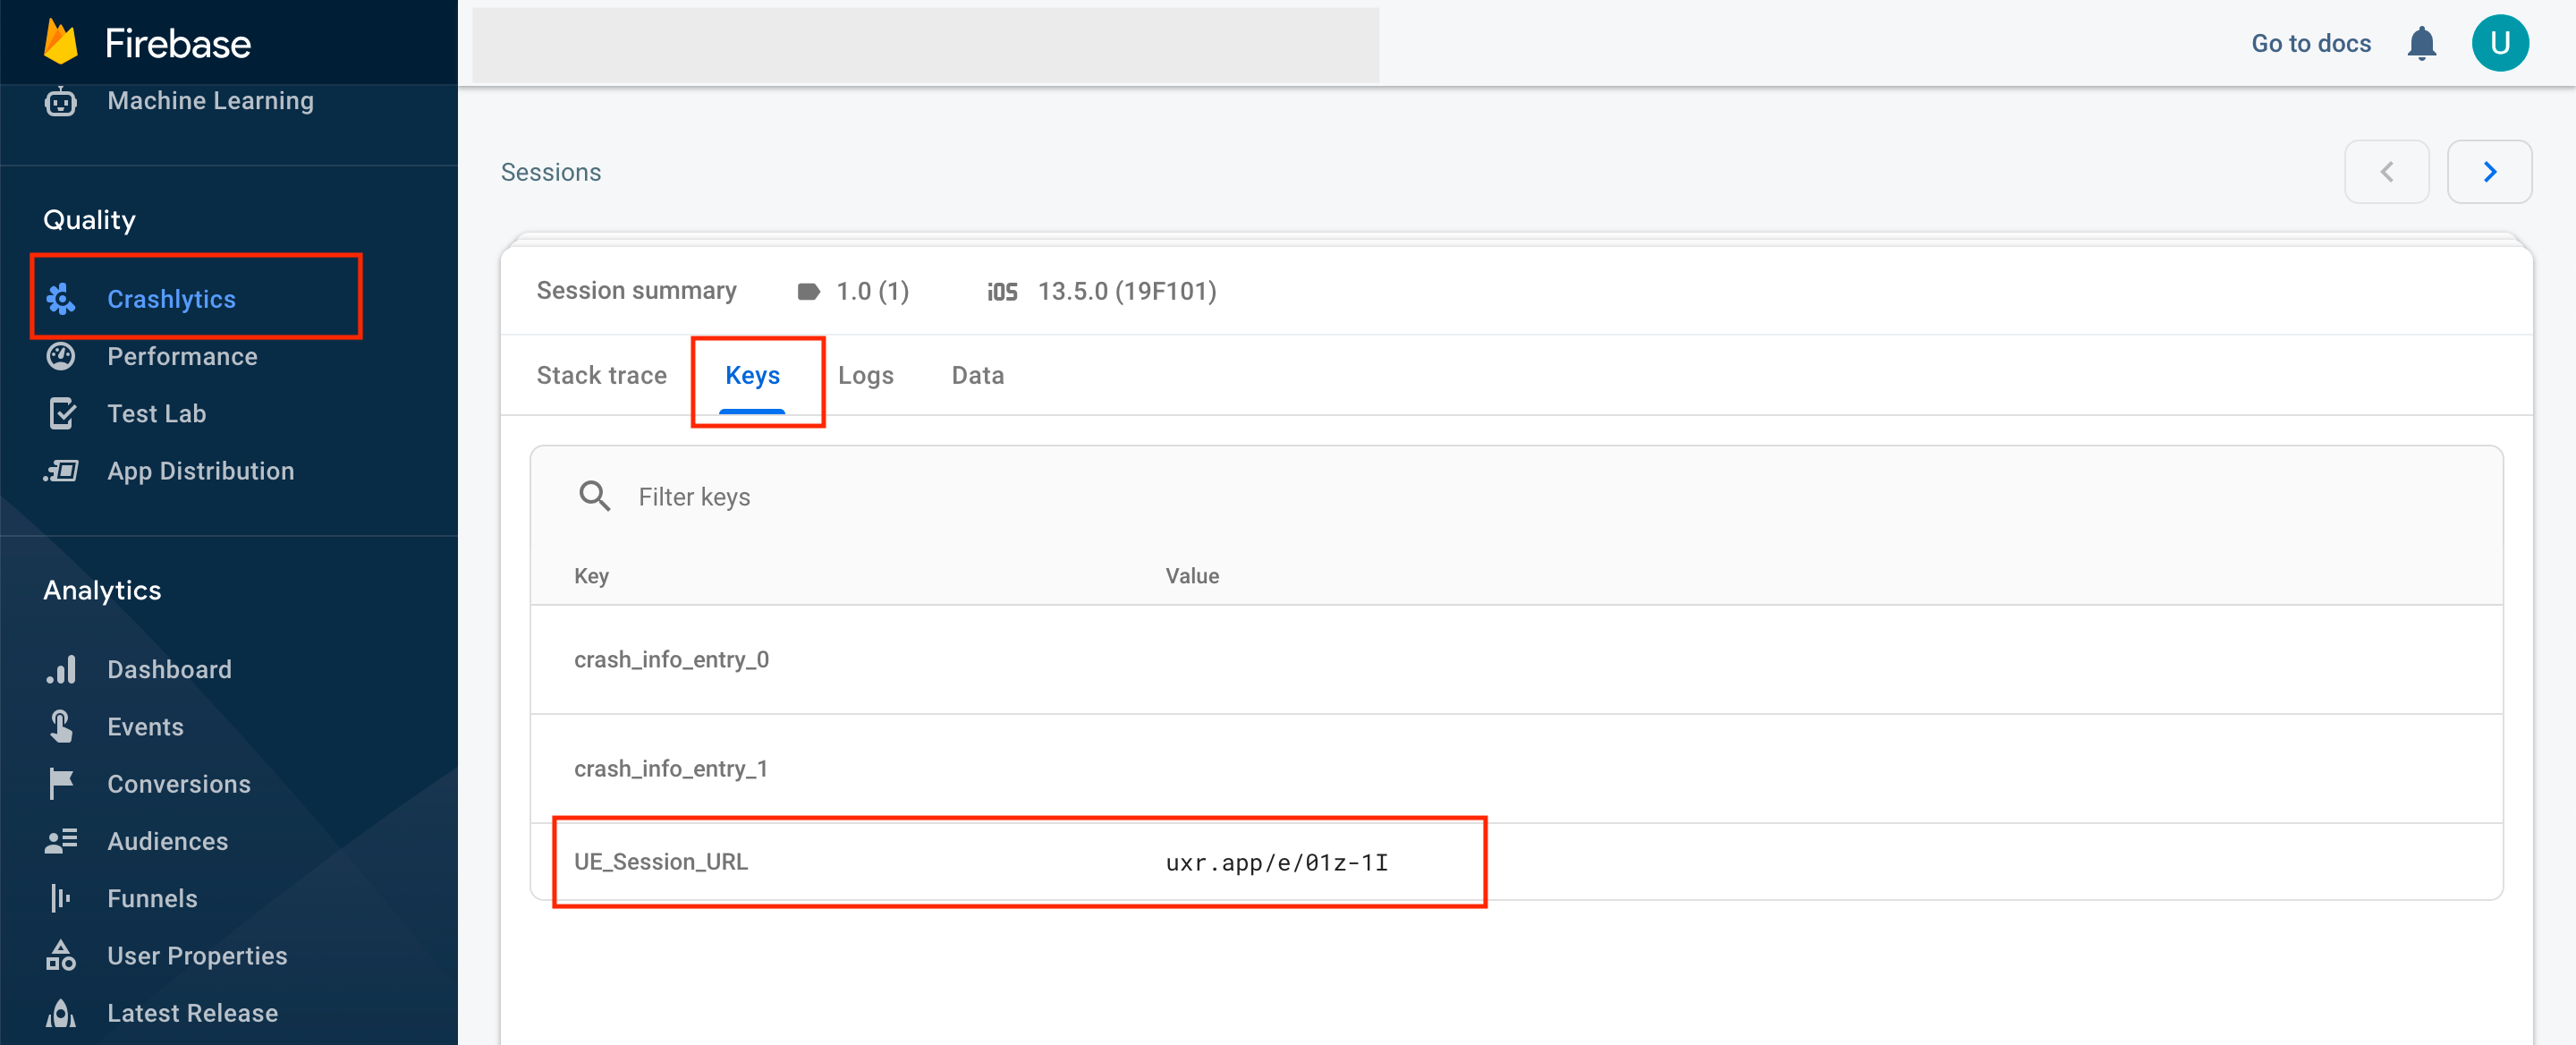Click the version 1.0 (1) text

click(872, 291)
